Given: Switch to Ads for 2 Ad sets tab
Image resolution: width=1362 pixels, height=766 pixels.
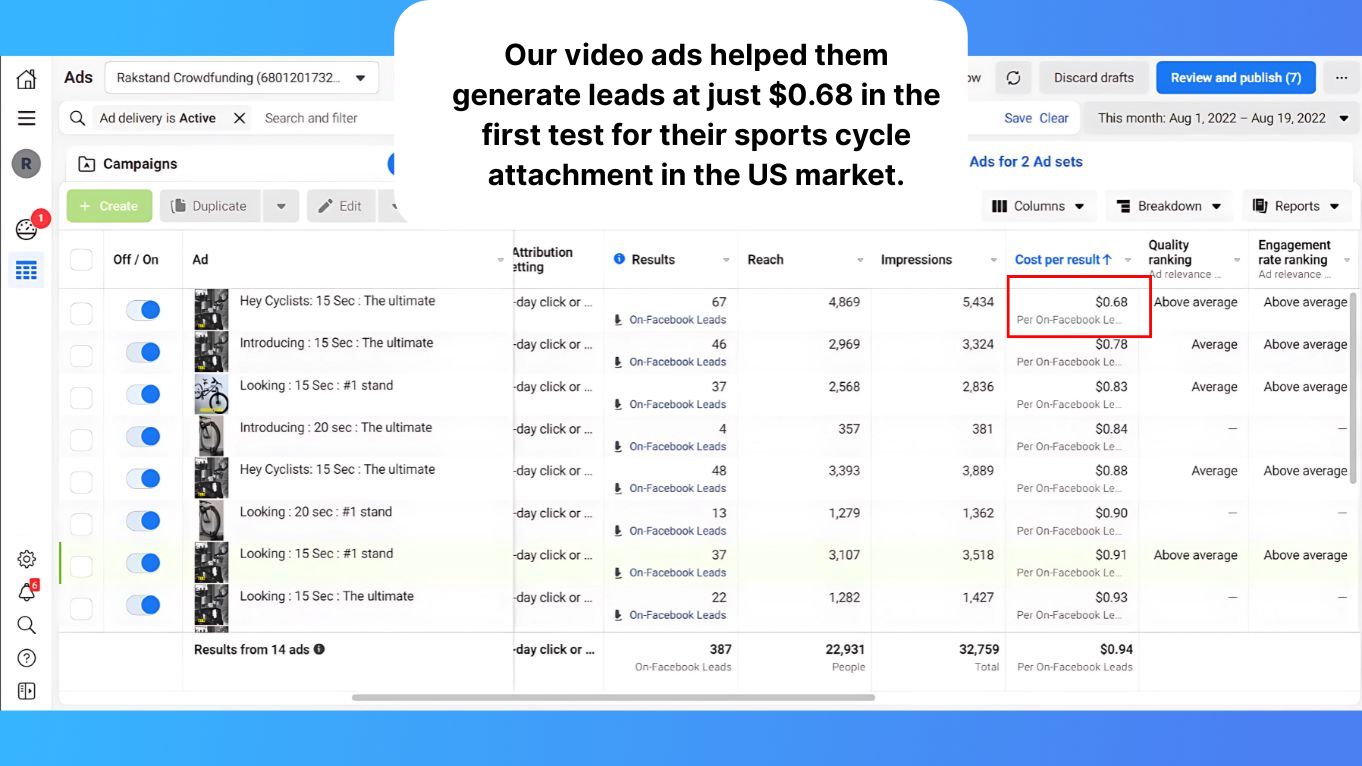Looking at the screenshot, I should click(1026, 162).
